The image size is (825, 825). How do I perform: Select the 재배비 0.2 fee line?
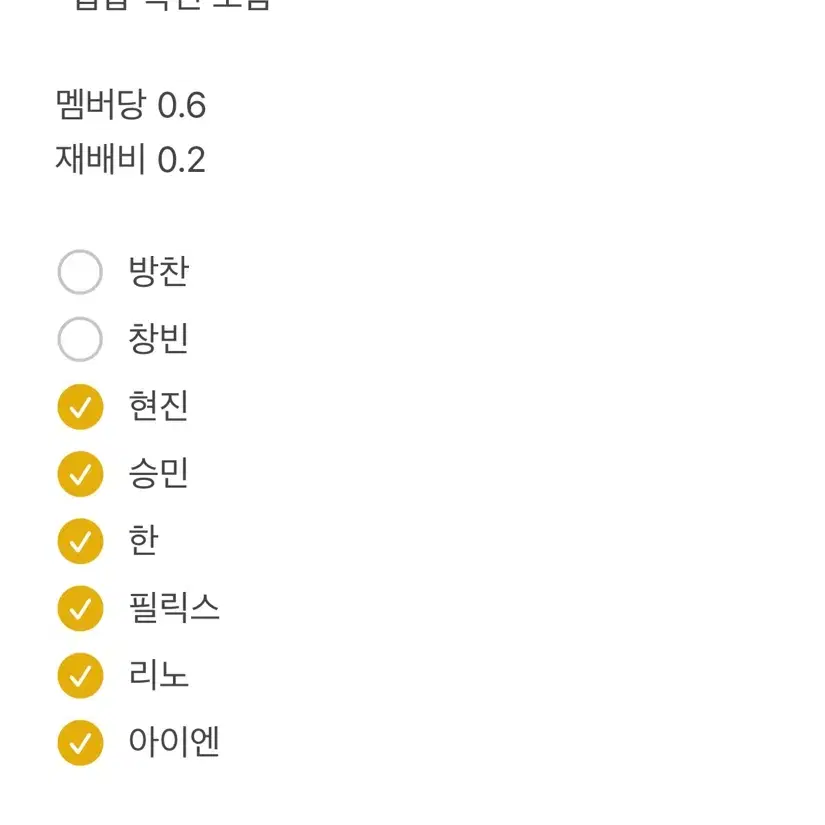pyautogui.click(x=130, y=159)
